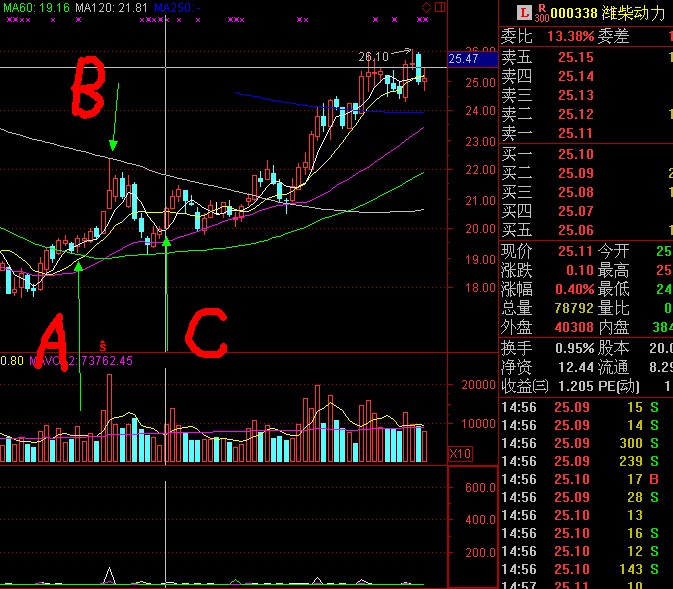Click the stock name 潍柴动力
Viewport: 673px width, 589px height.
tap(633, 13)
